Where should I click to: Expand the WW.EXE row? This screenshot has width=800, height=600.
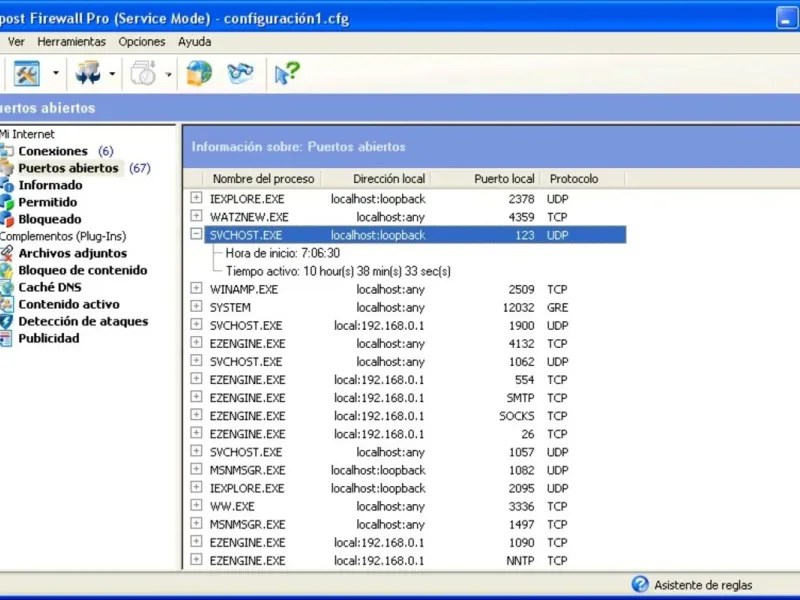(x=196, y=505)
